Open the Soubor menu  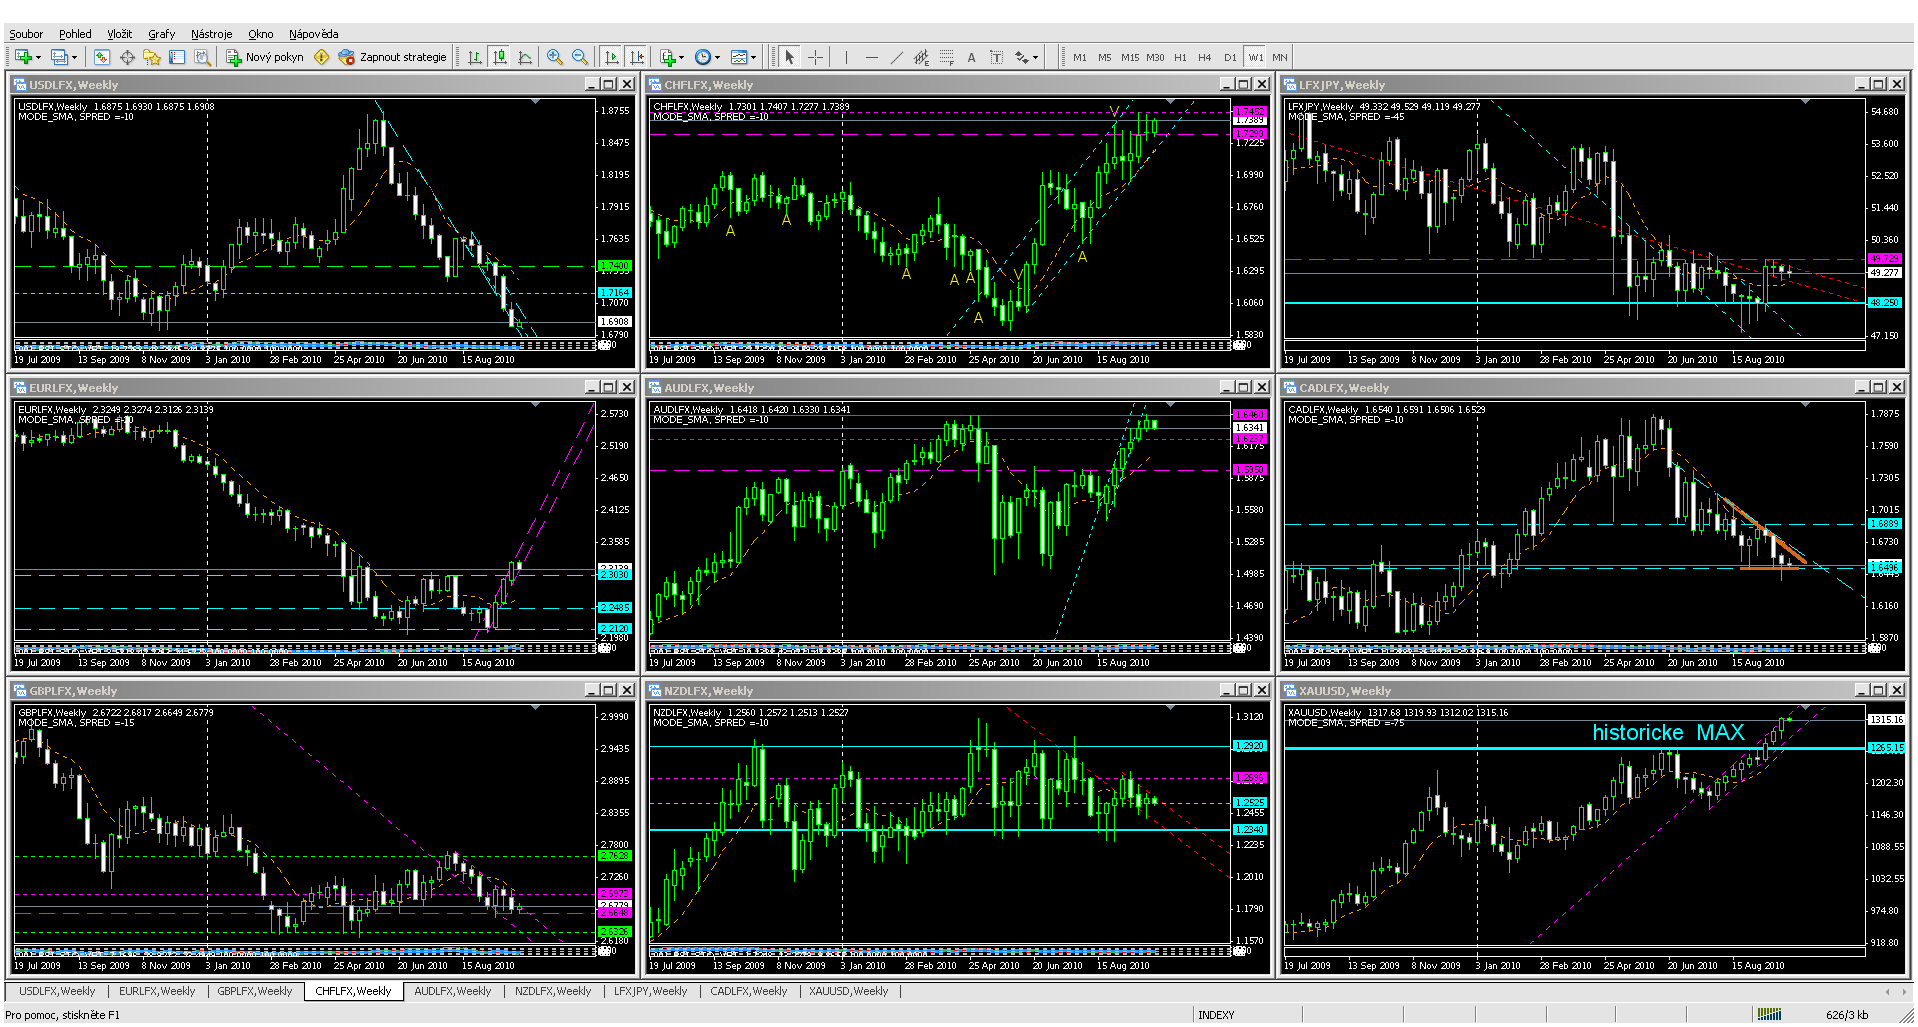(26, 34)
